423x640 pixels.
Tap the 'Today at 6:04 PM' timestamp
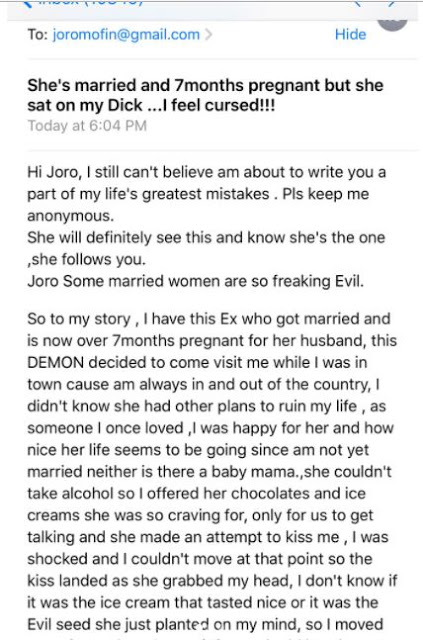click(87, 126)
